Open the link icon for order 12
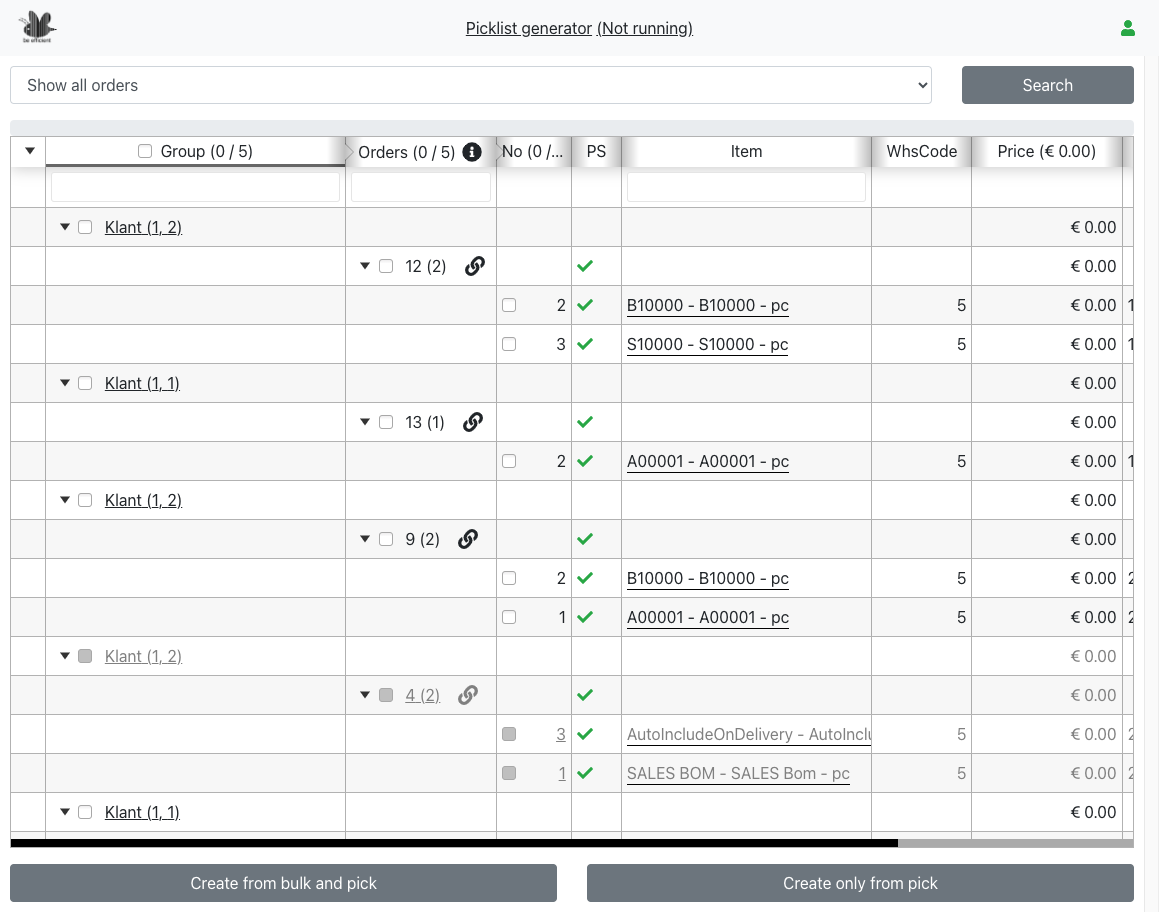Screen dimensions: 1159x912 coord(475,266)
